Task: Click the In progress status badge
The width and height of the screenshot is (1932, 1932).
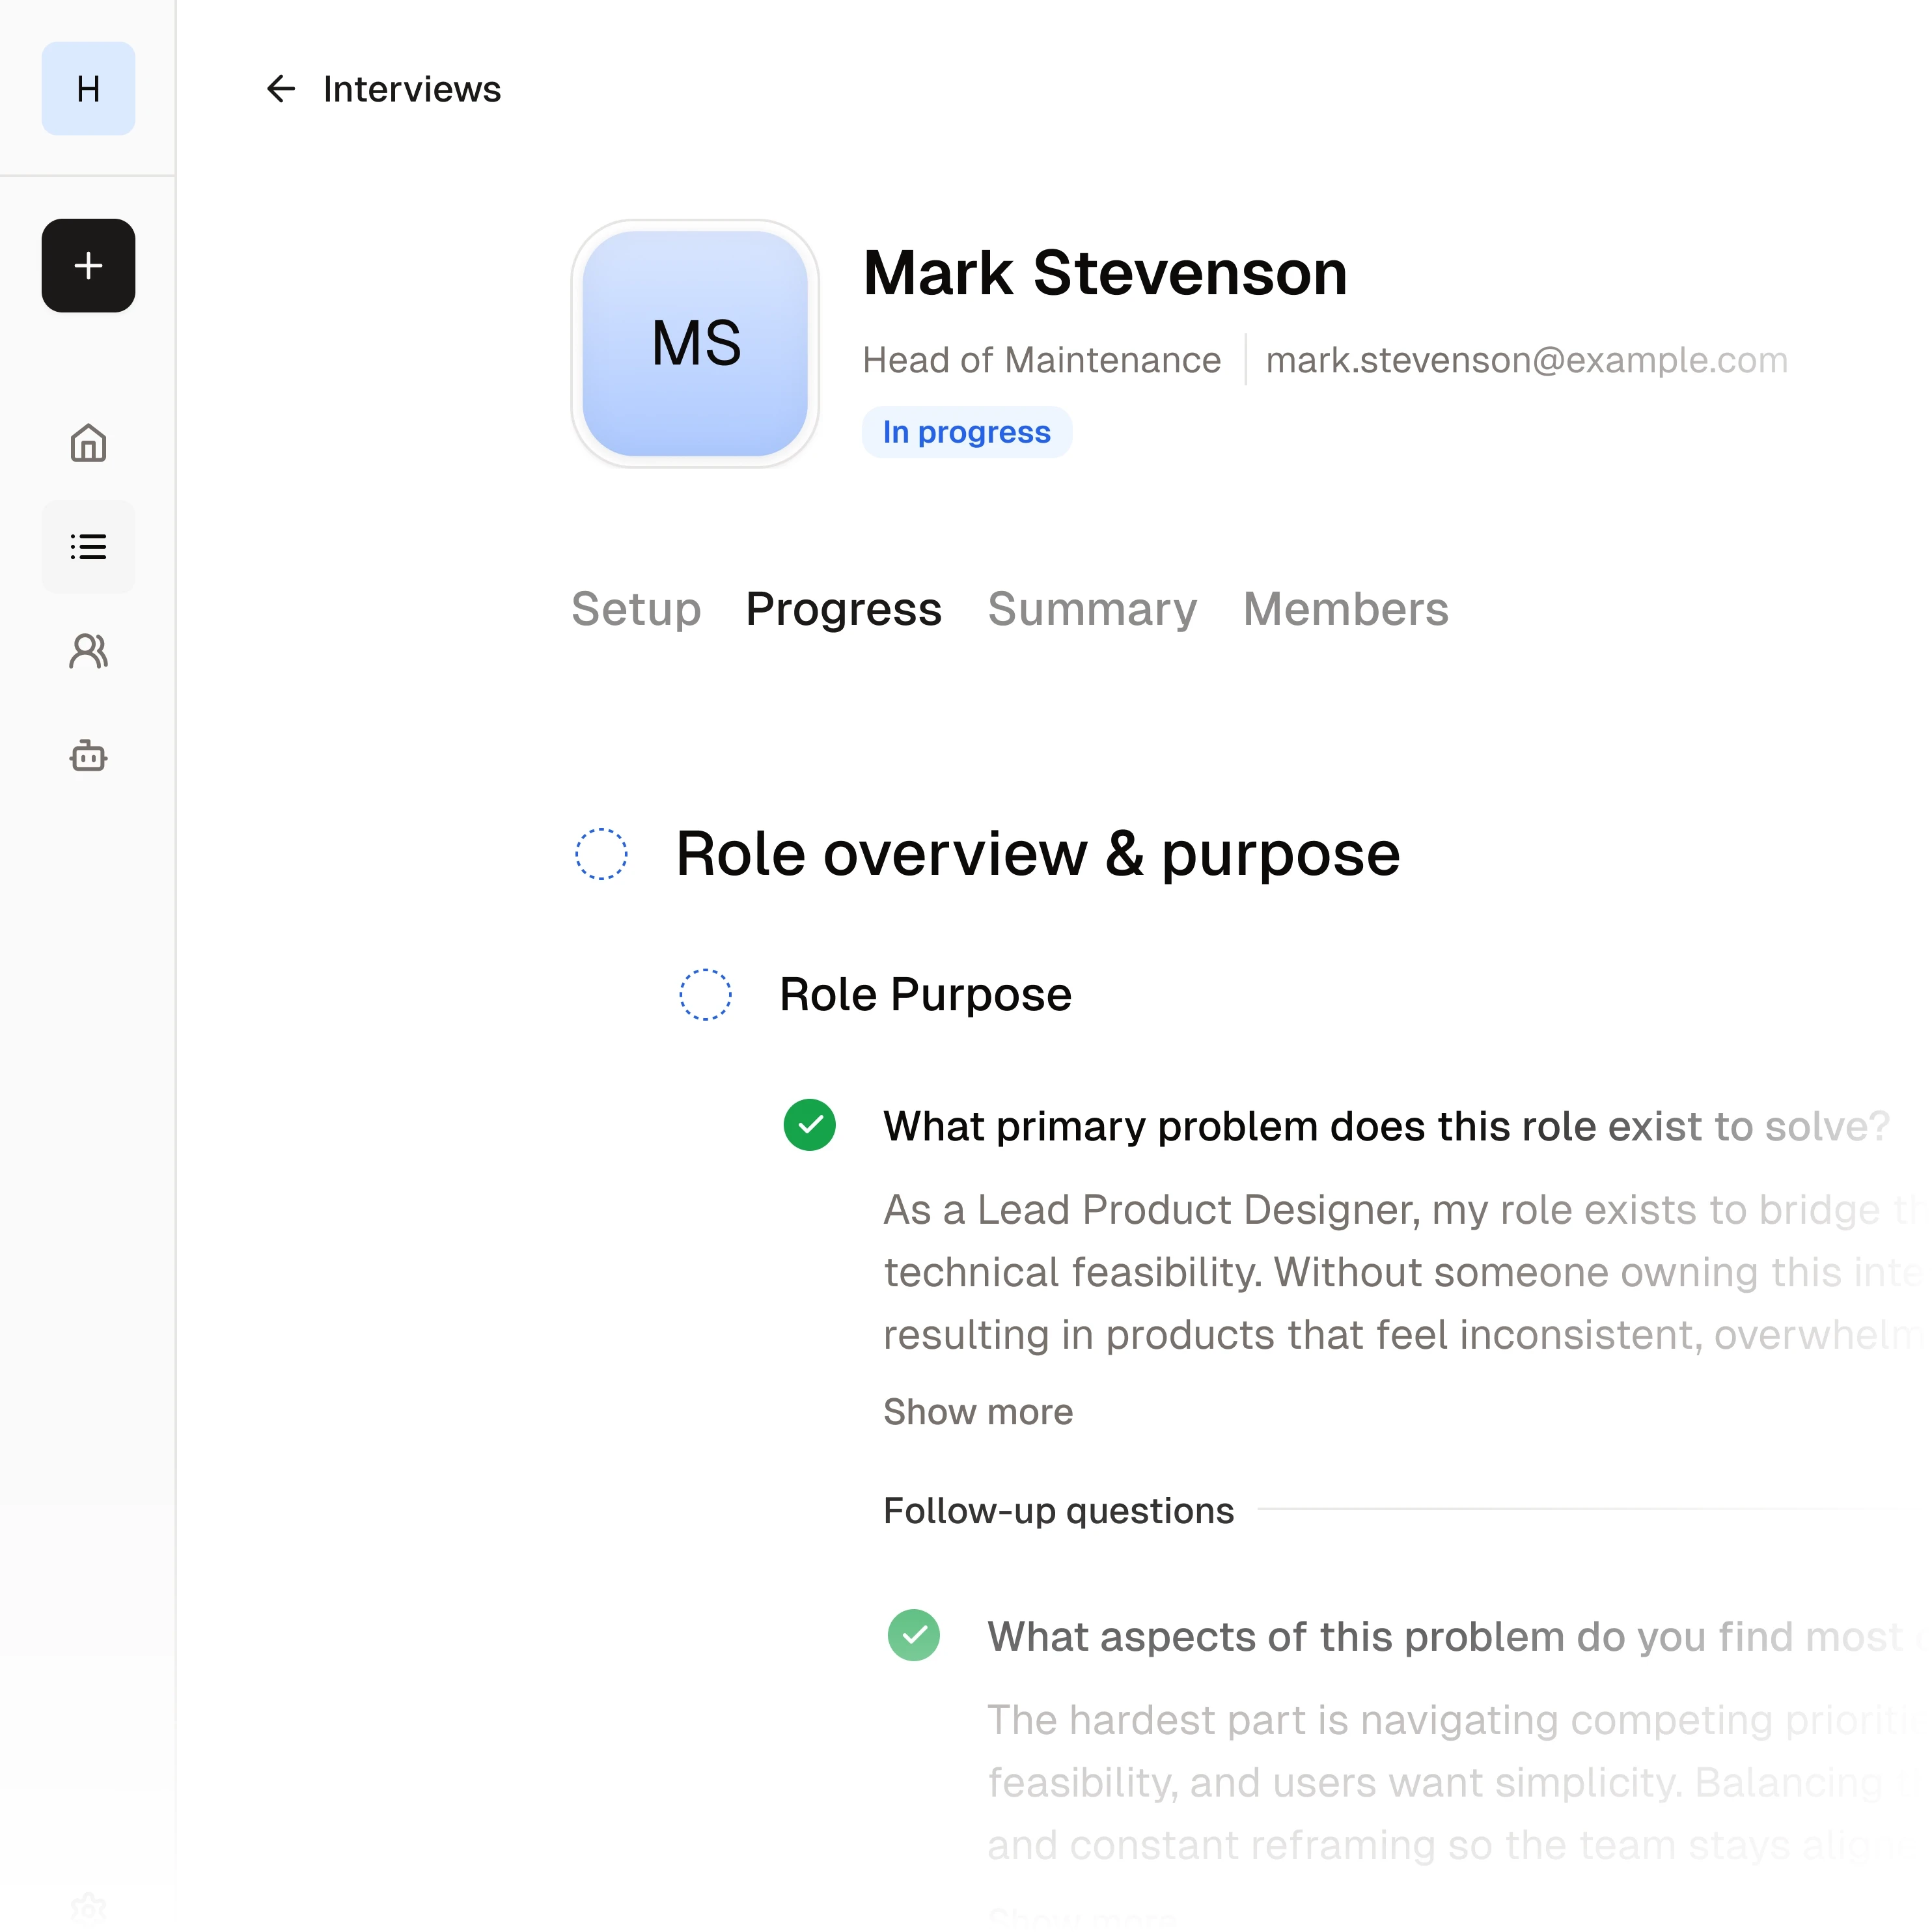Action: click(x=966, y=432)
